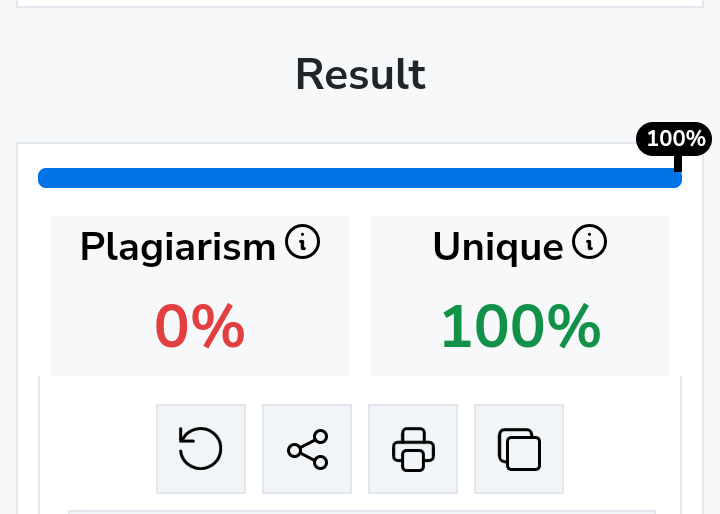
Task: Click blank space right of the copy button
Action: click(x=620, y=448)
